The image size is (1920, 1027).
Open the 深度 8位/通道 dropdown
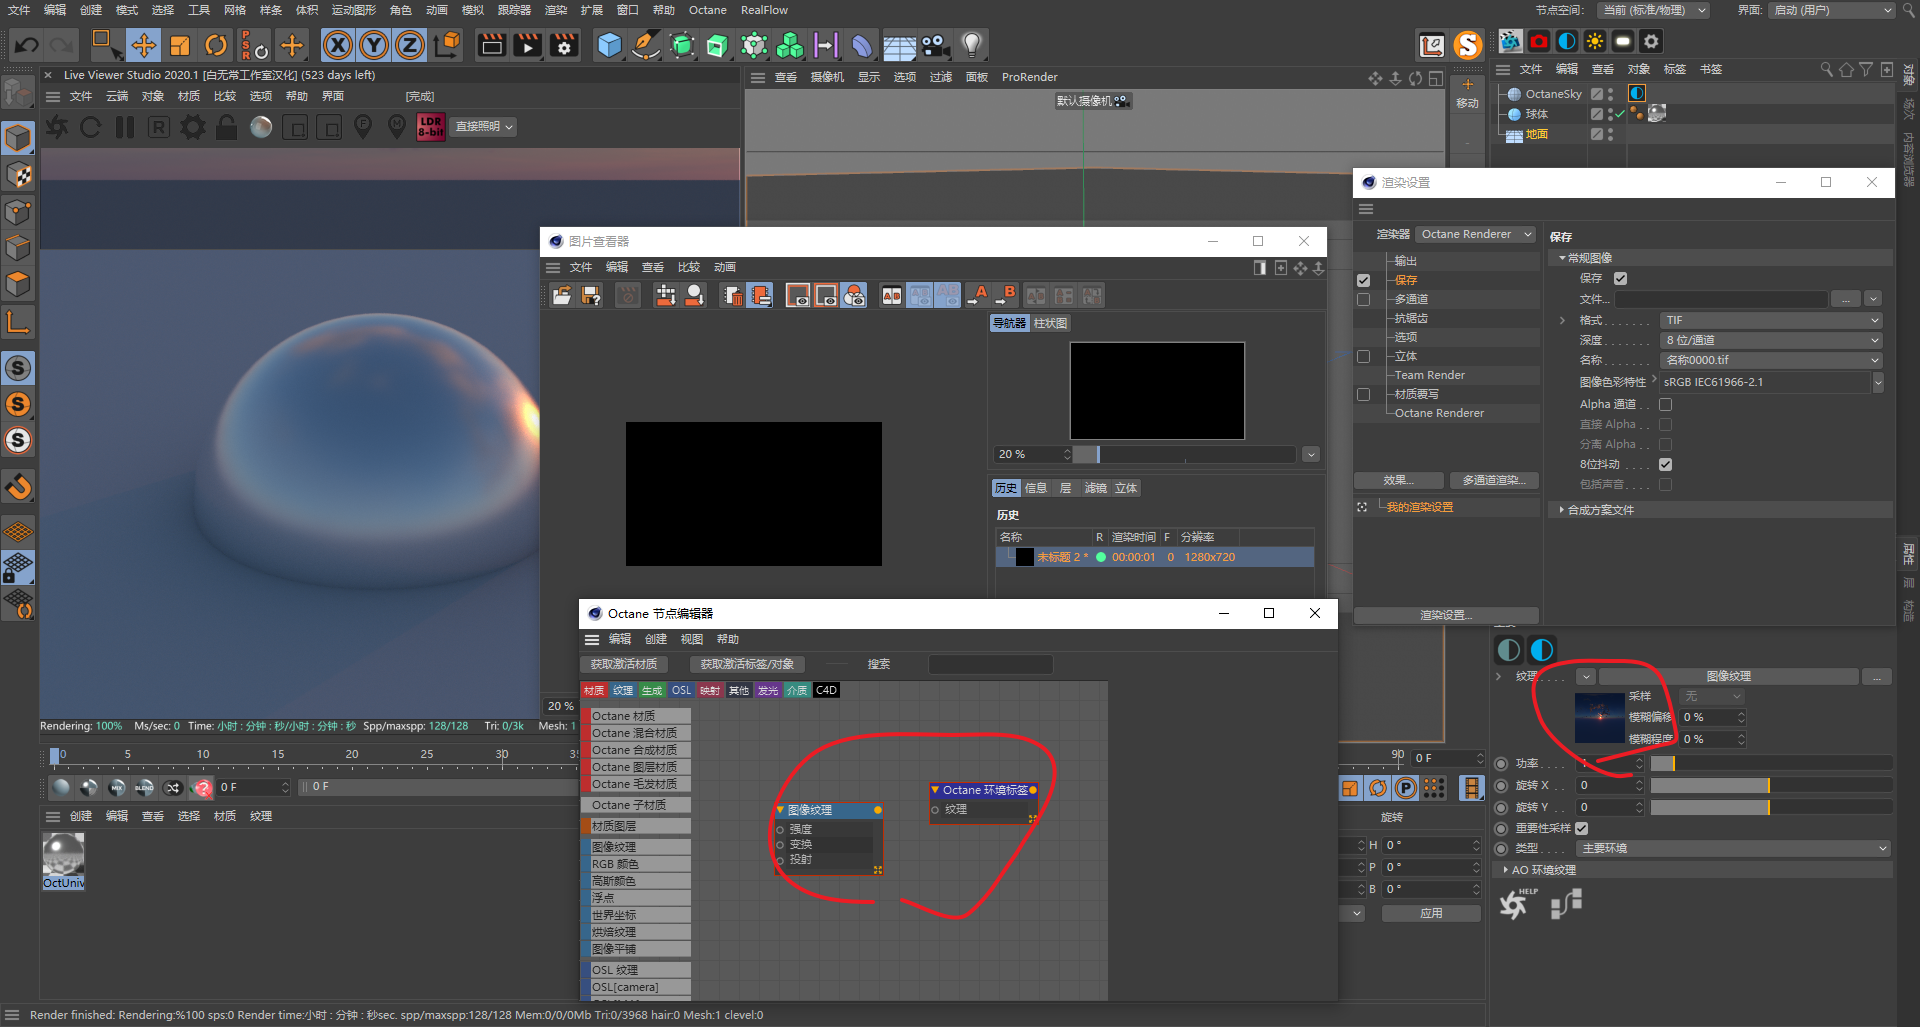1771,340
